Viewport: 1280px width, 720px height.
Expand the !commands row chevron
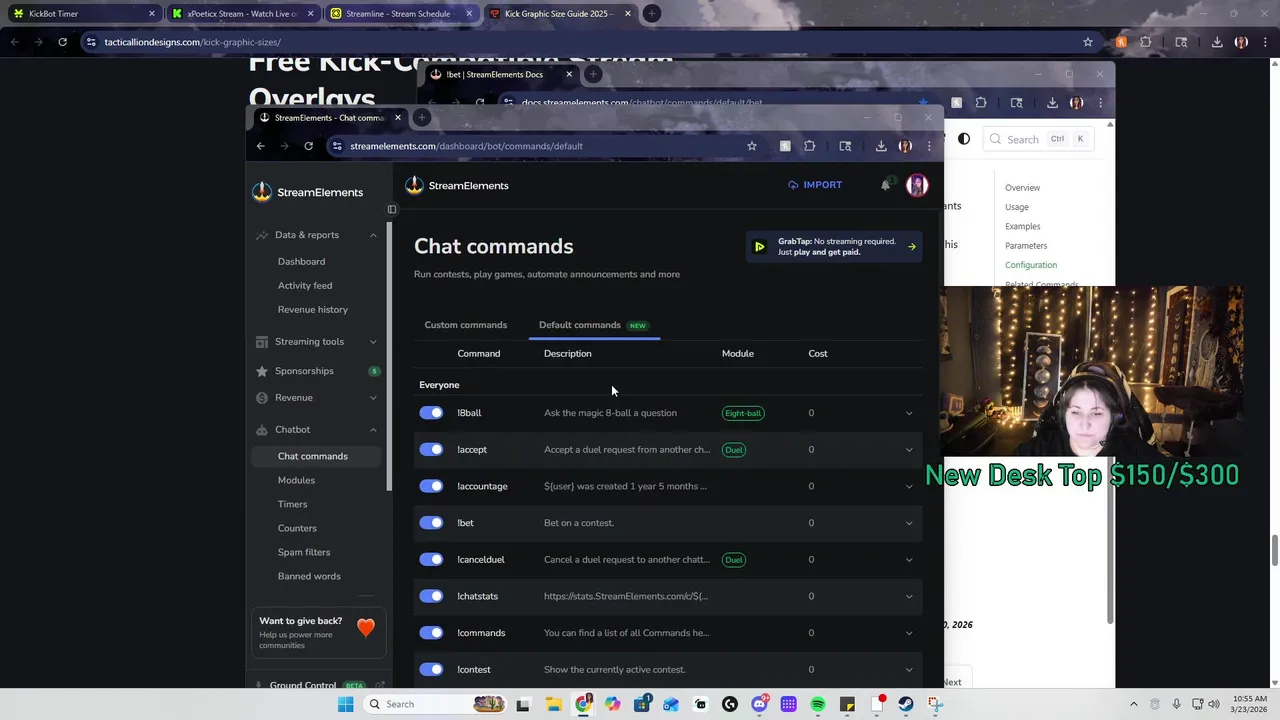[909, 633]
